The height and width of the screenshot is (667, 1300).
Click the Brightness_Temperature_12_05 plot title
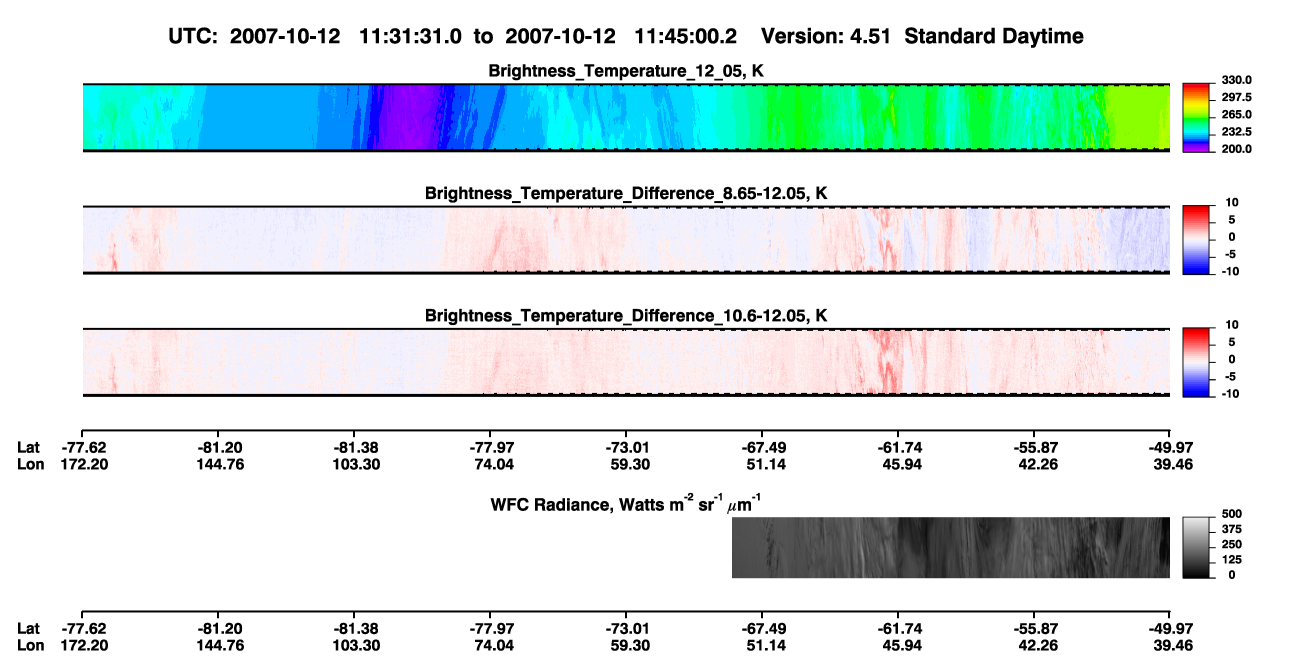coord(626,71)
